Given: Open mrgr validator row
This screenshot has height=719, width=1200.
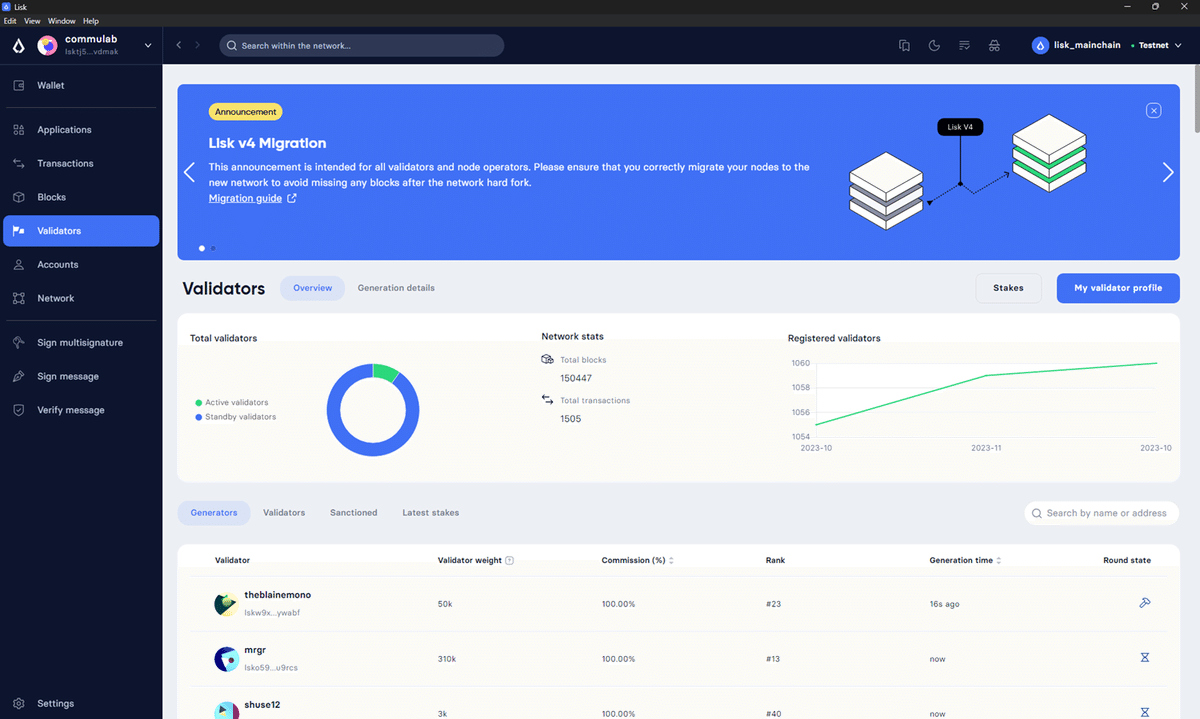Looking at the screenshot, I should tap(679, 659).
